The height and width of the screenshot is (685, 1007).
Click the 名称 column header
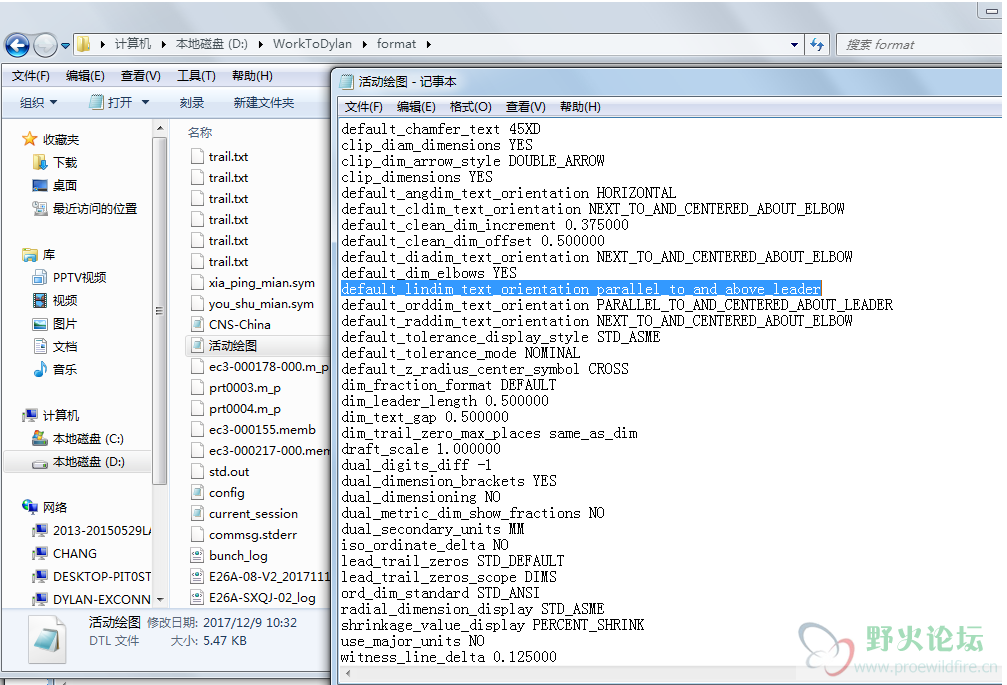click(x=200, y=132)
